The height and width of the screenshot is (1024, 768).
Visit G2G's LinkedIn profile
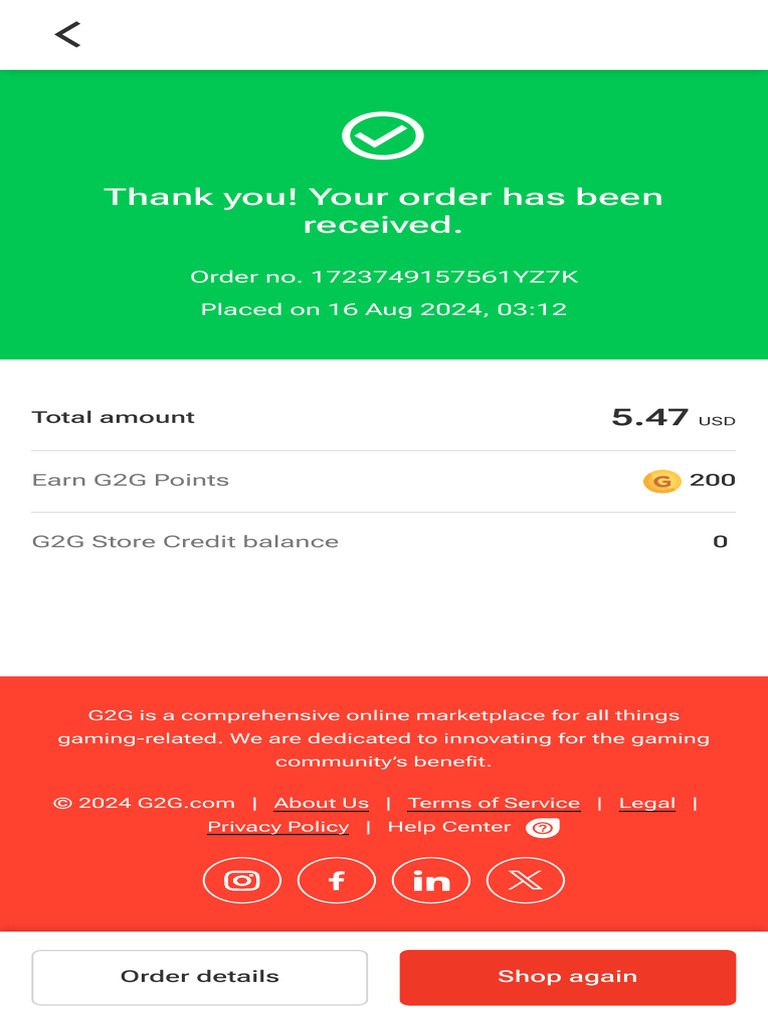click(431, 880)
